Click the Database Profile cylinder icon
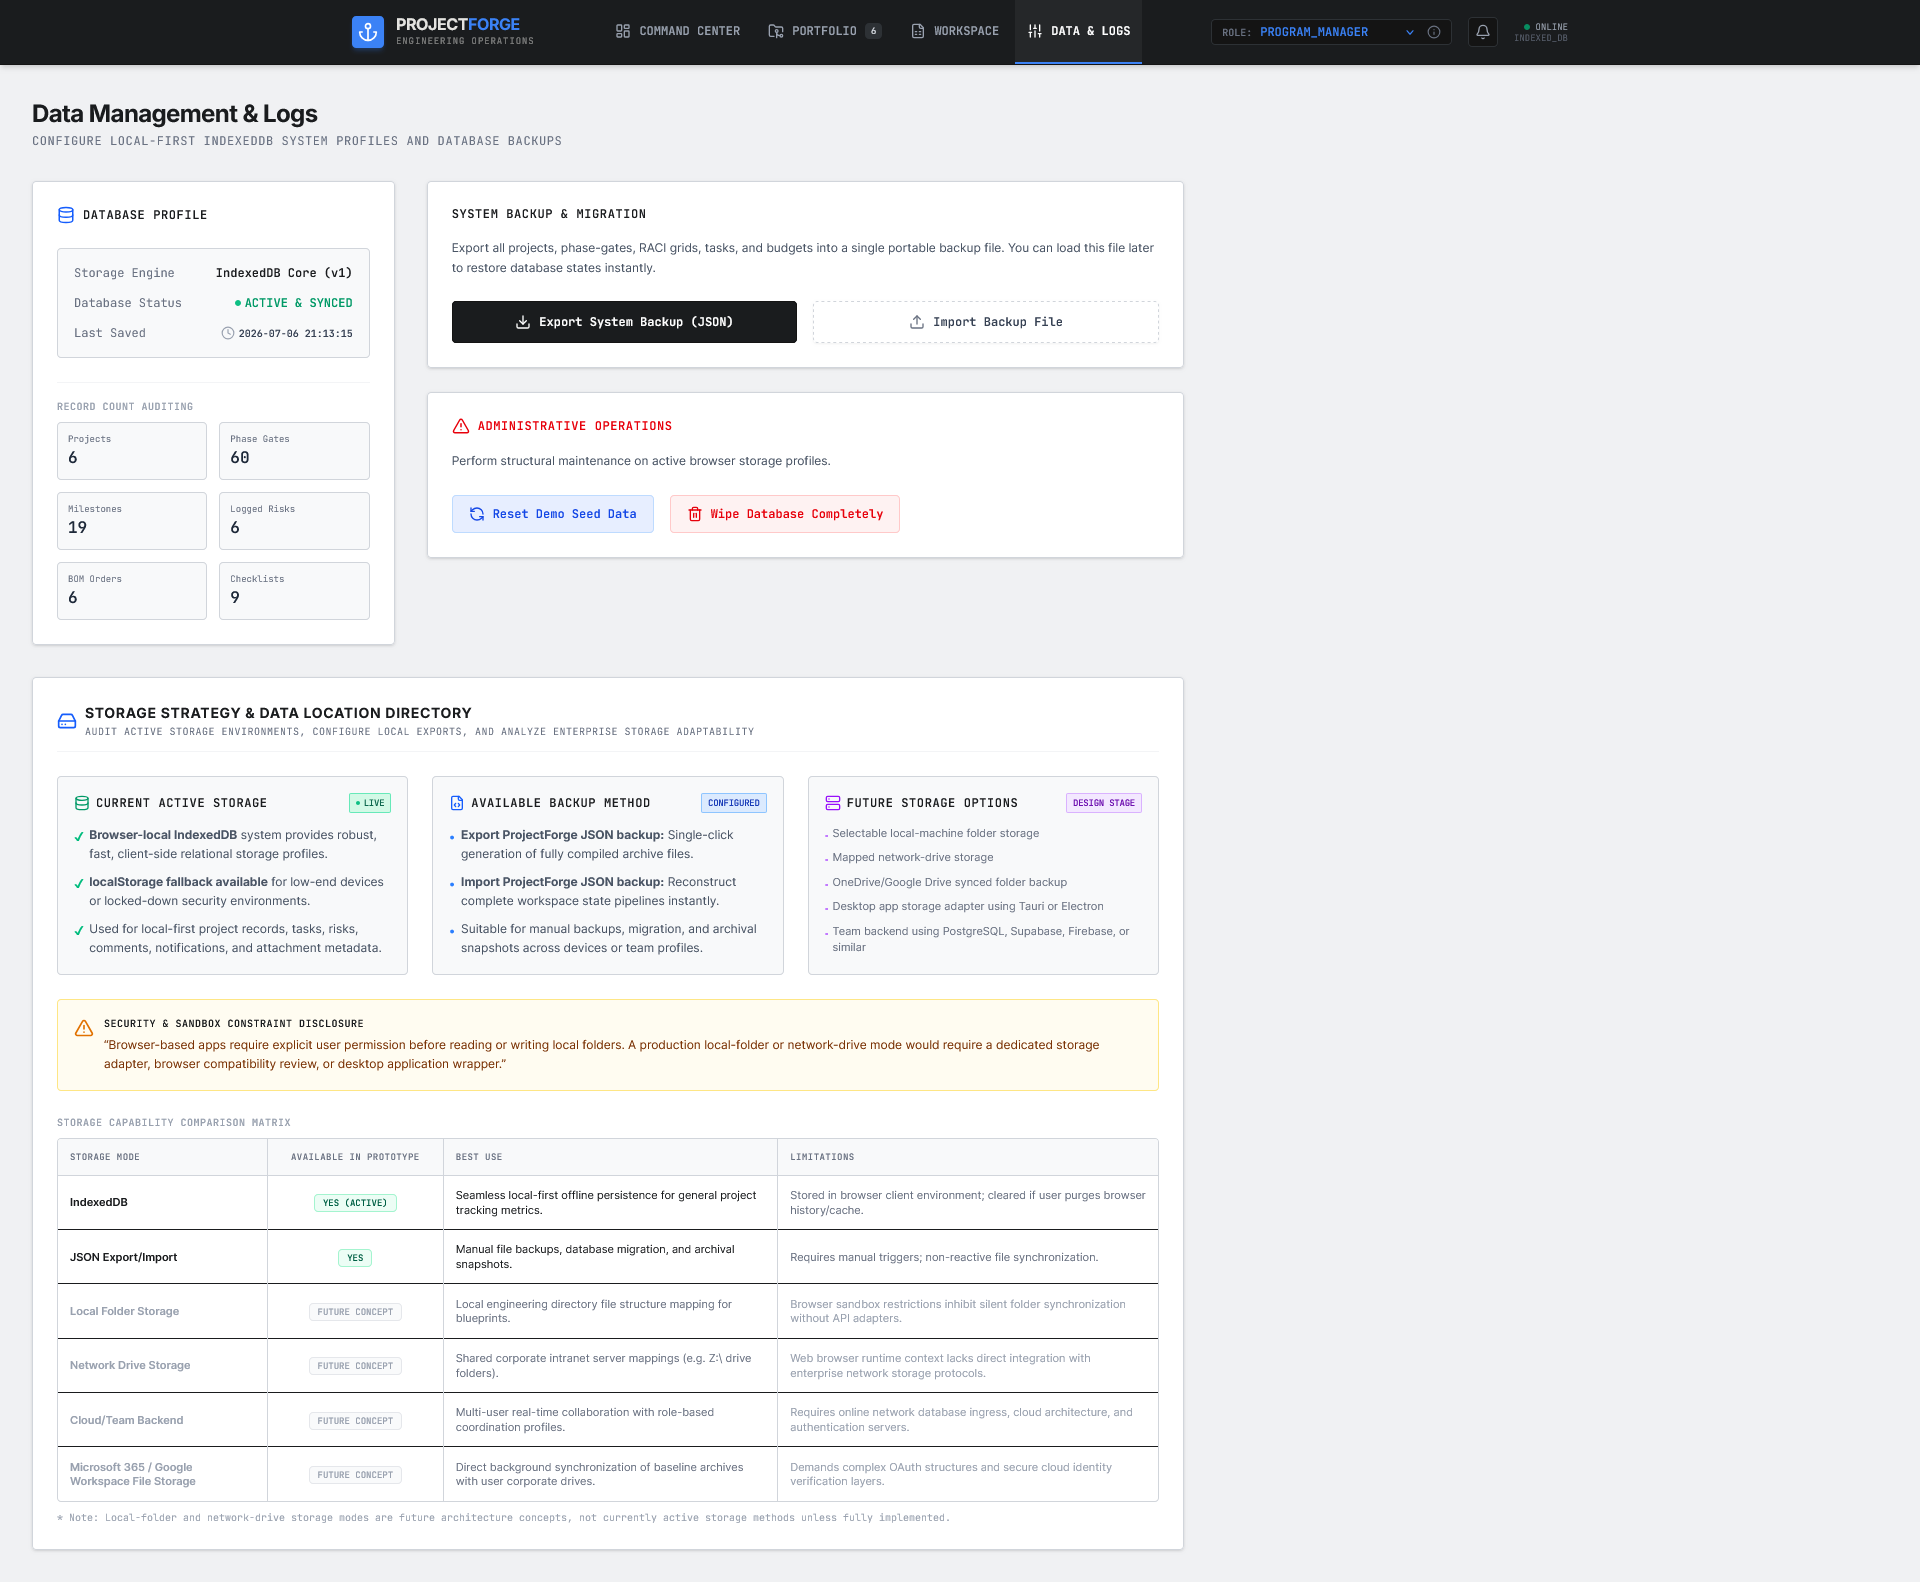 [x=66, y=215]
